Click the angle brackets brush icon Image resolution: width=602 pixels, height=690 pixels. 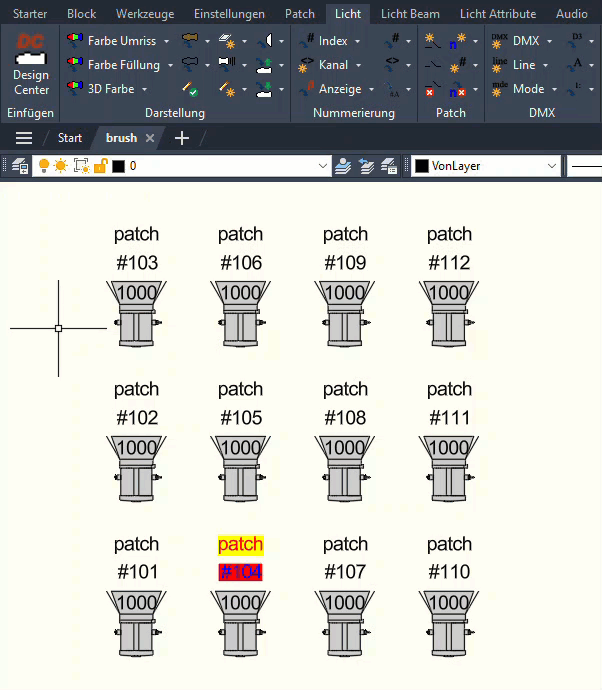point(392,64)
